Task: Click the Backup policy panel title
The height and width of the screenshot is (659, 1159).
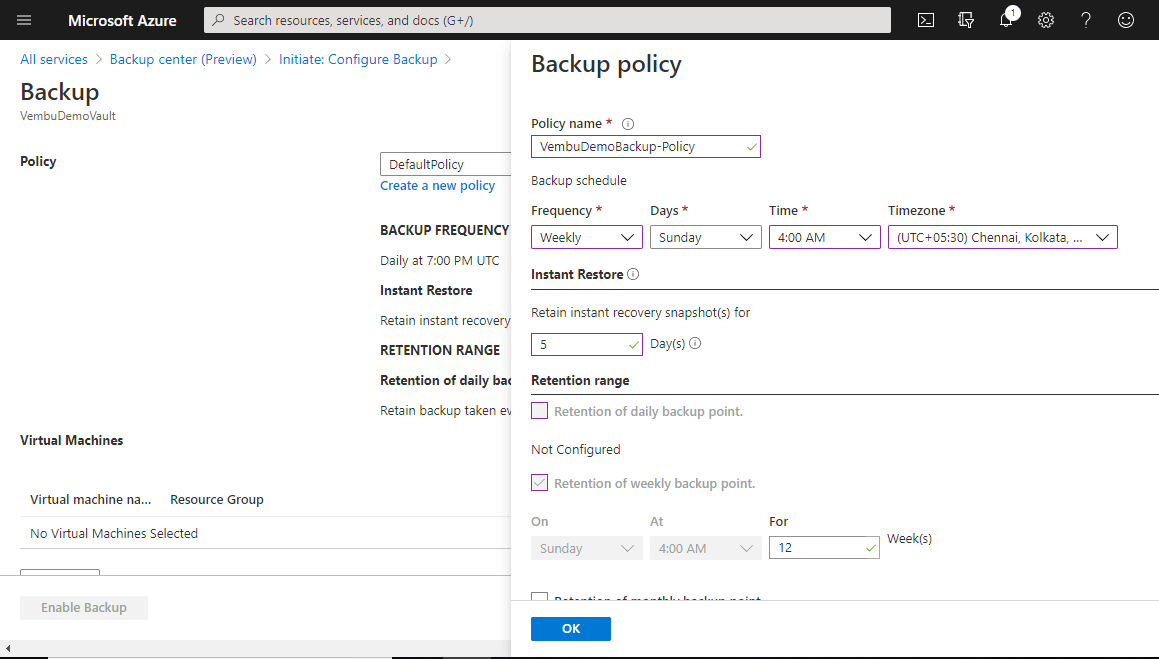Action: coord(606,64)
